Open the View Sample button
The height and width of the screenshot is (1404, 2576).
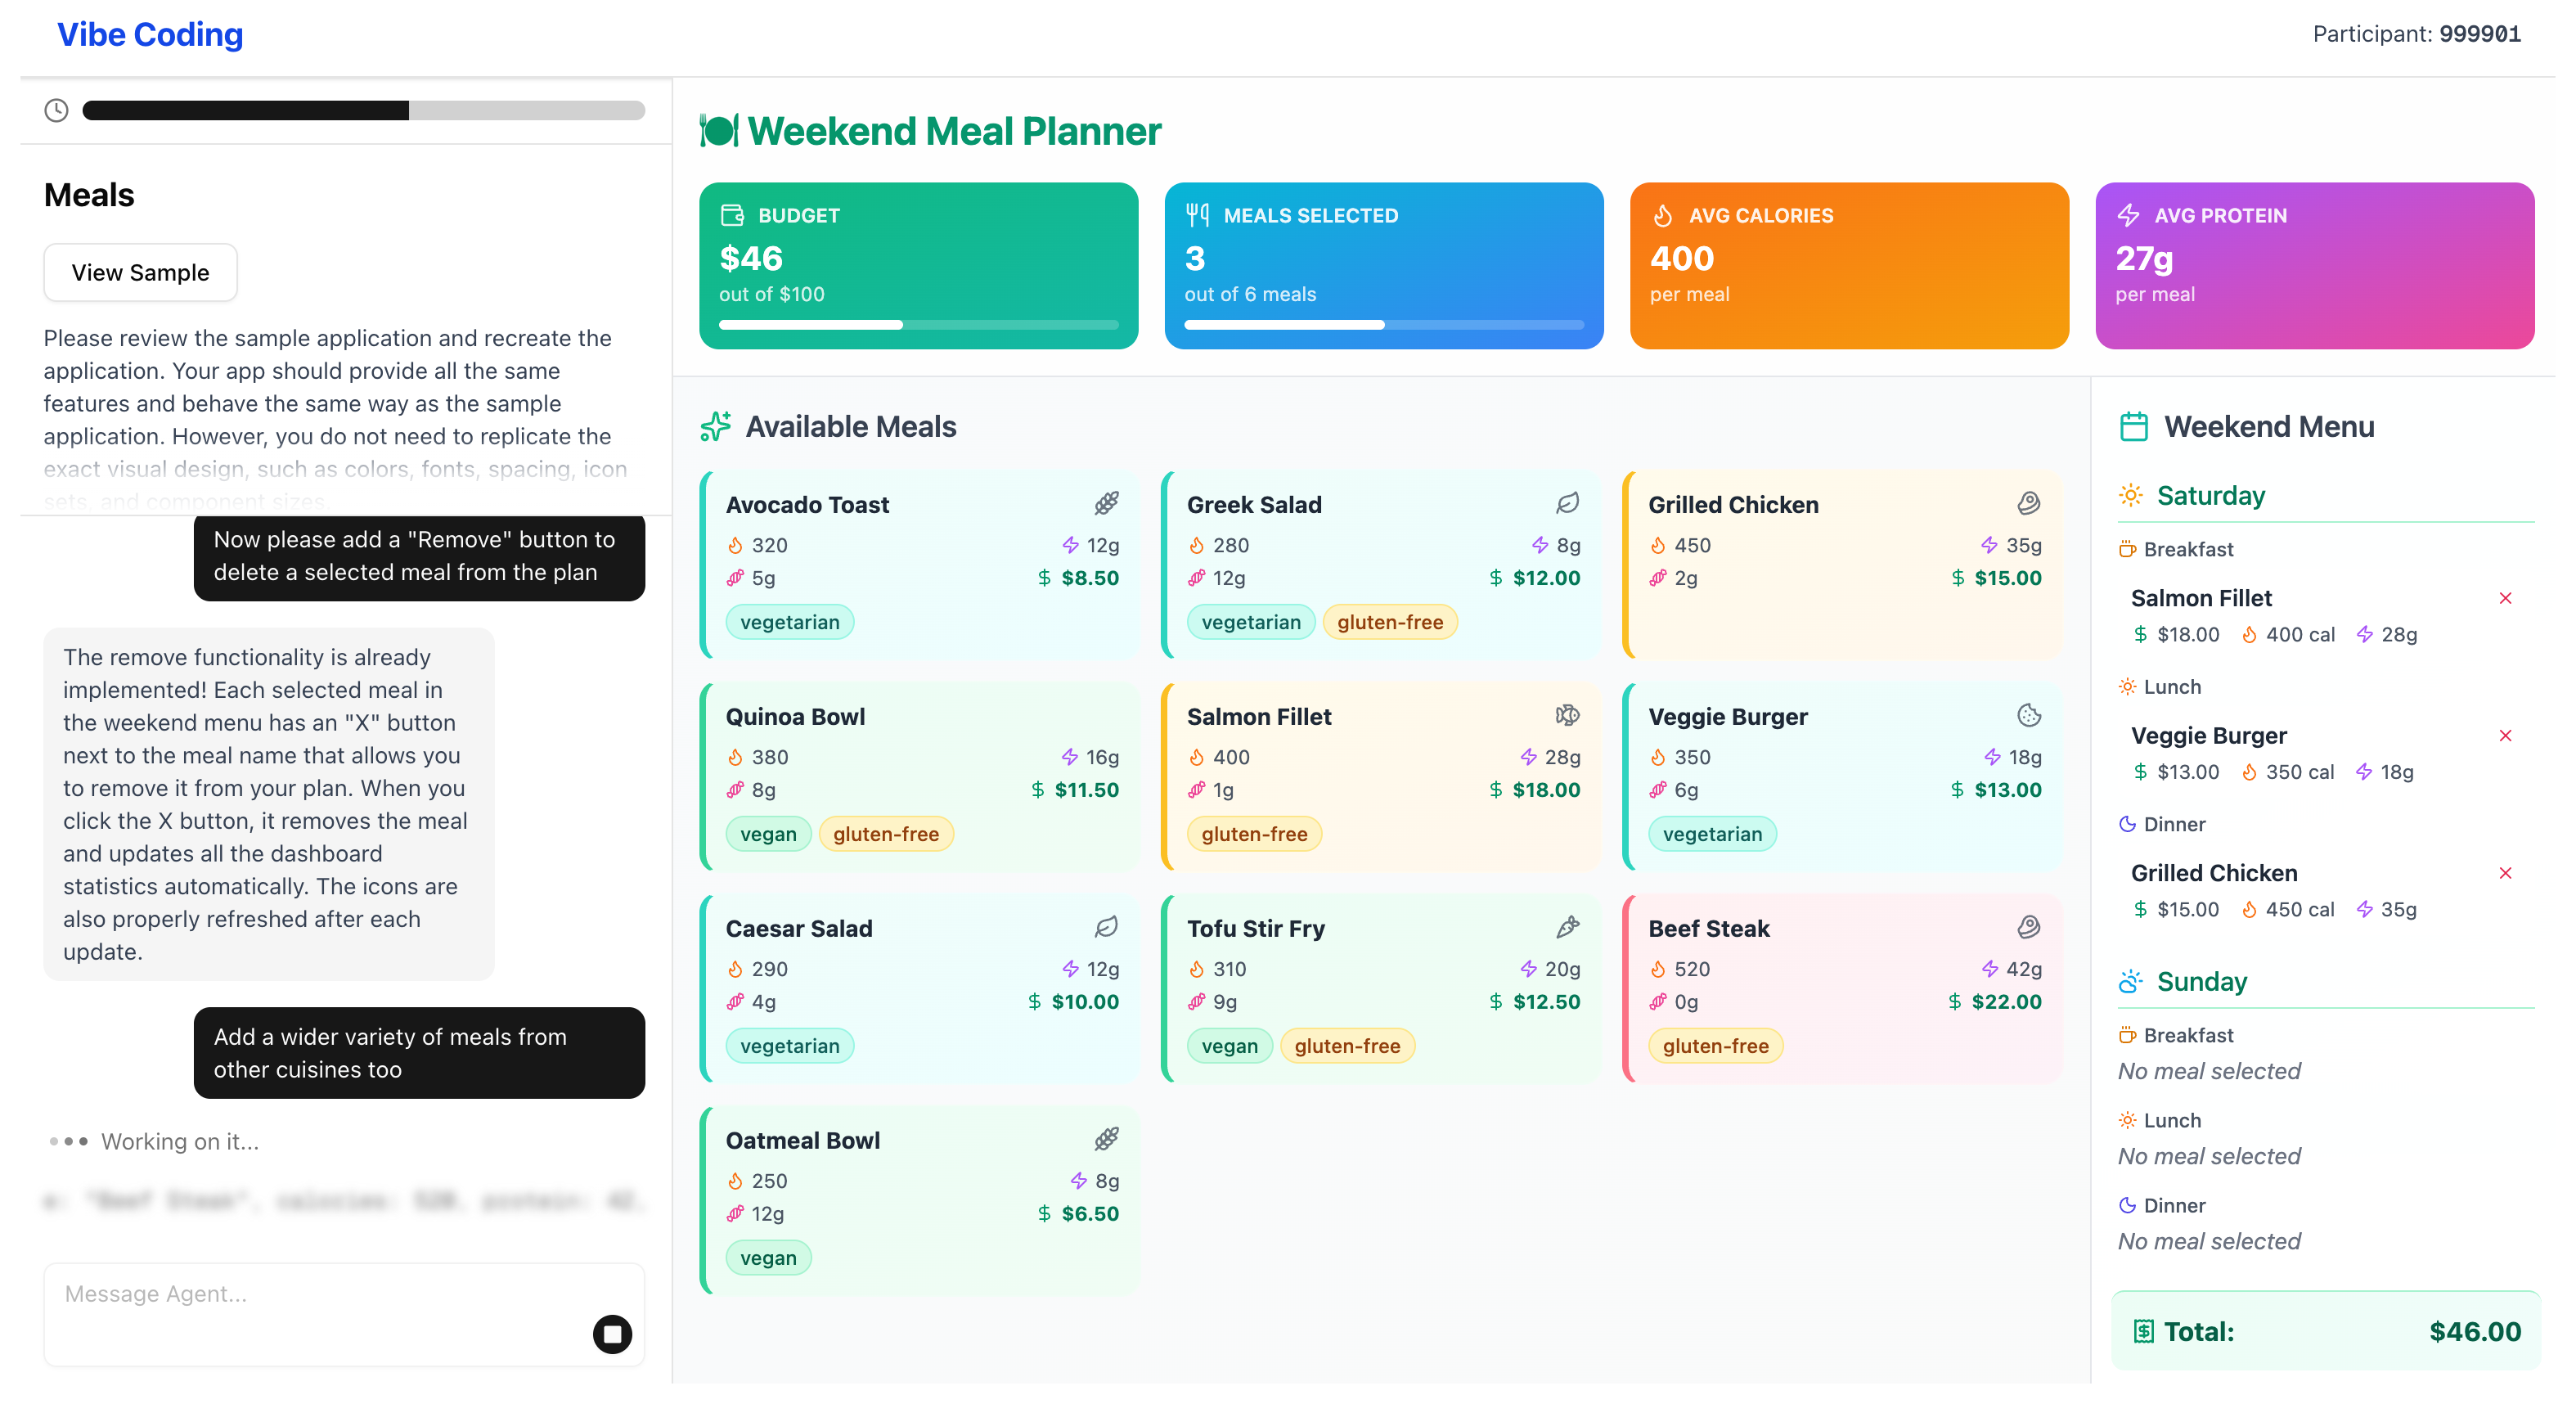click(x=140, y=272)
